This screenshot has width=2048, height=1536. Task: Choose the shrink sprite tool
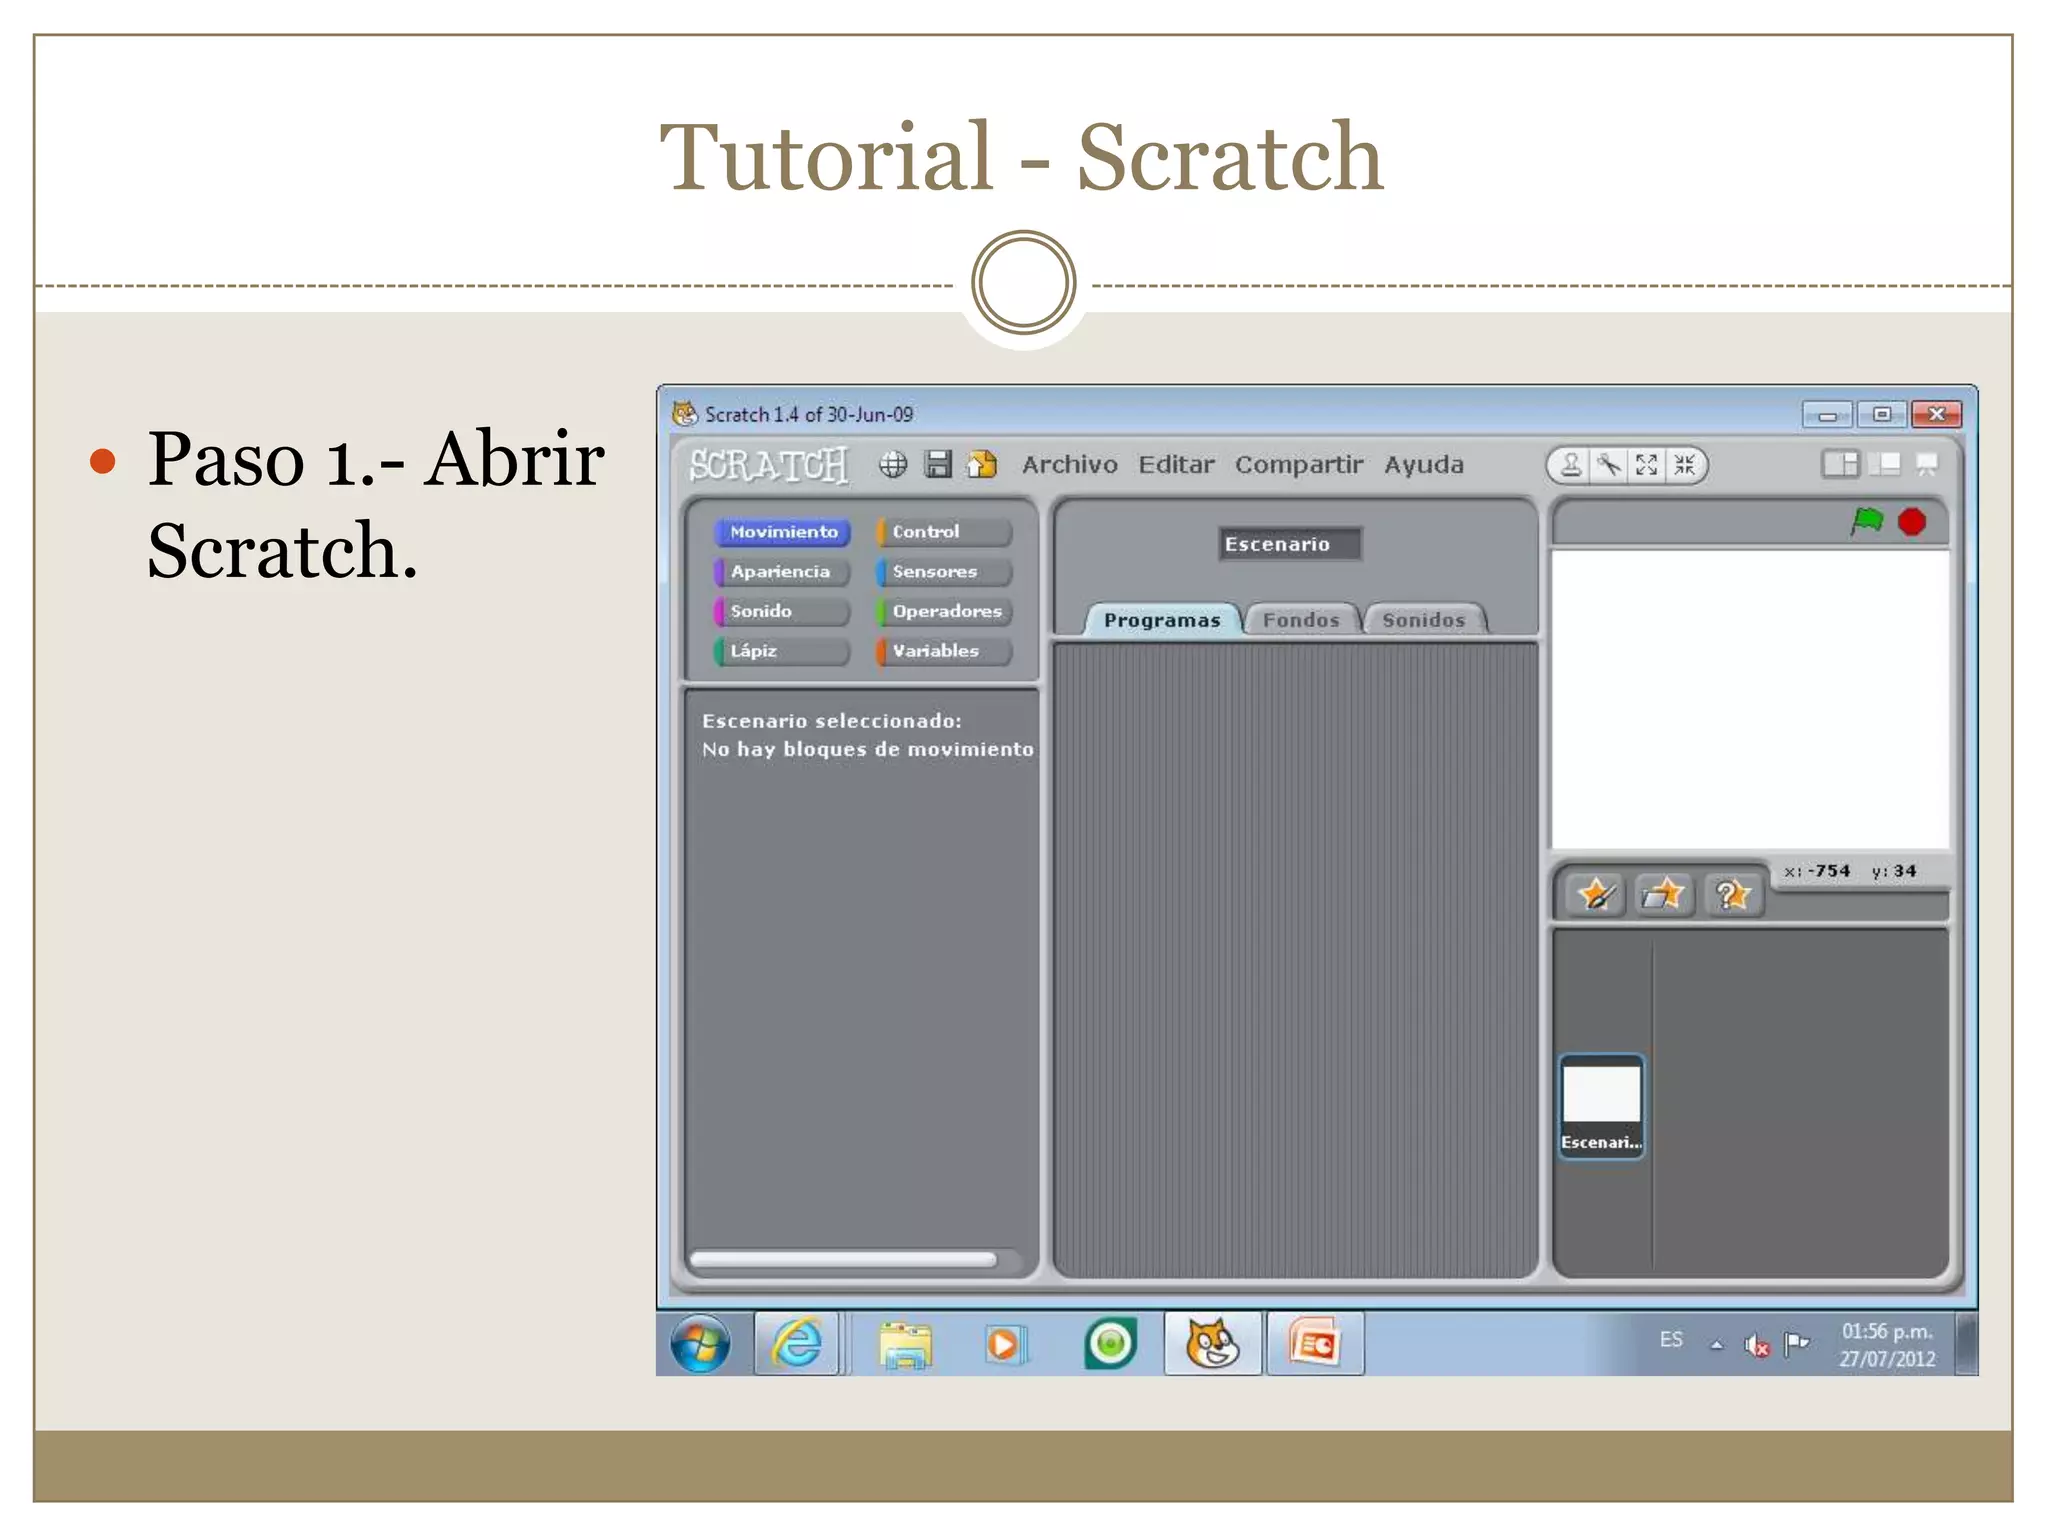coord(1685,465)
